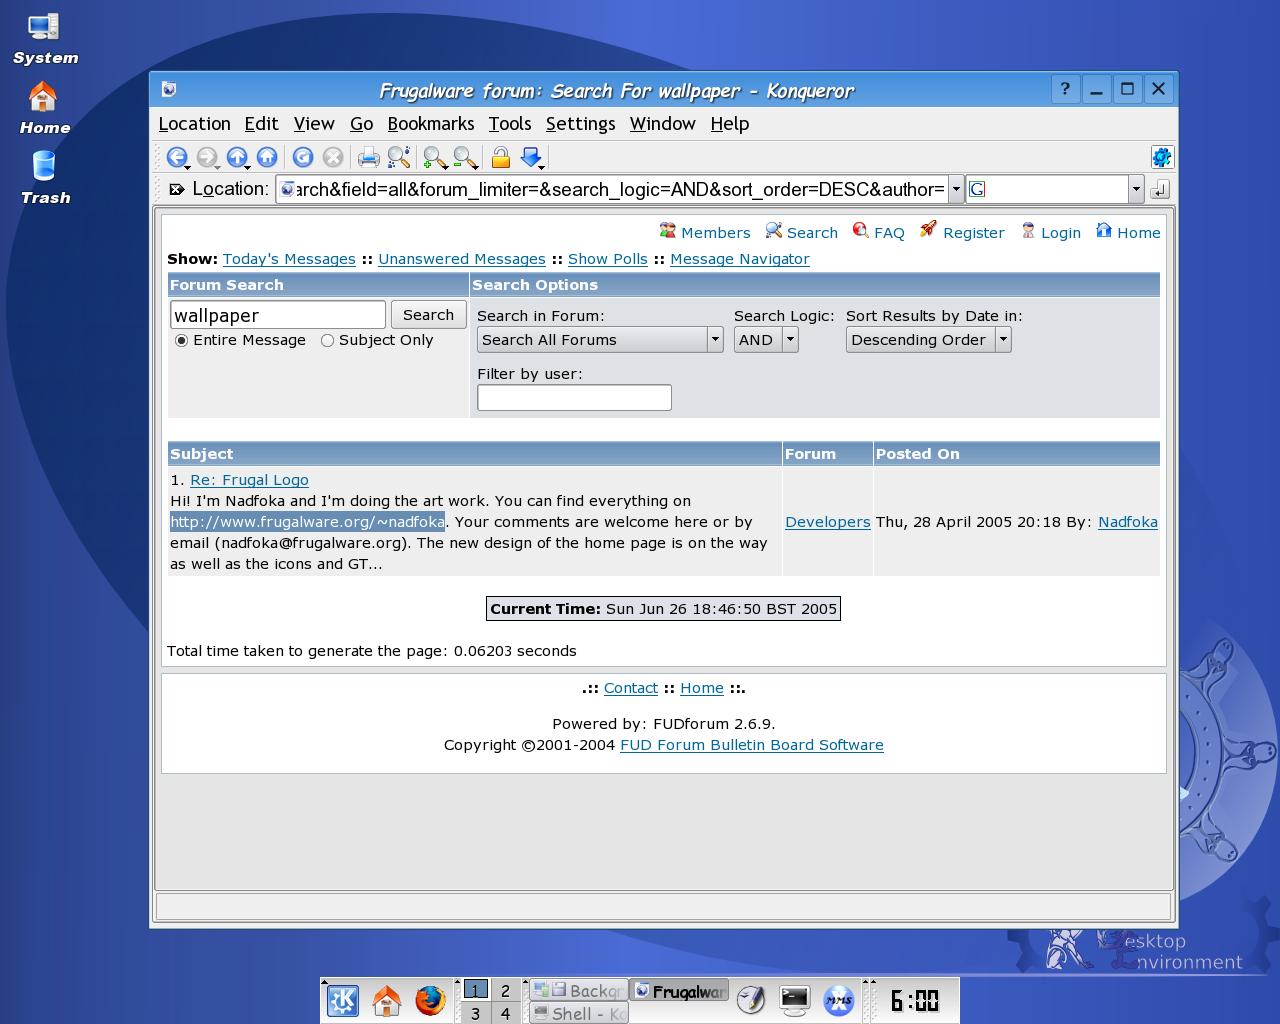Click the title bar help question mark
The width and height of the screenshot is (1280, 1024).
coord(1065,89)
